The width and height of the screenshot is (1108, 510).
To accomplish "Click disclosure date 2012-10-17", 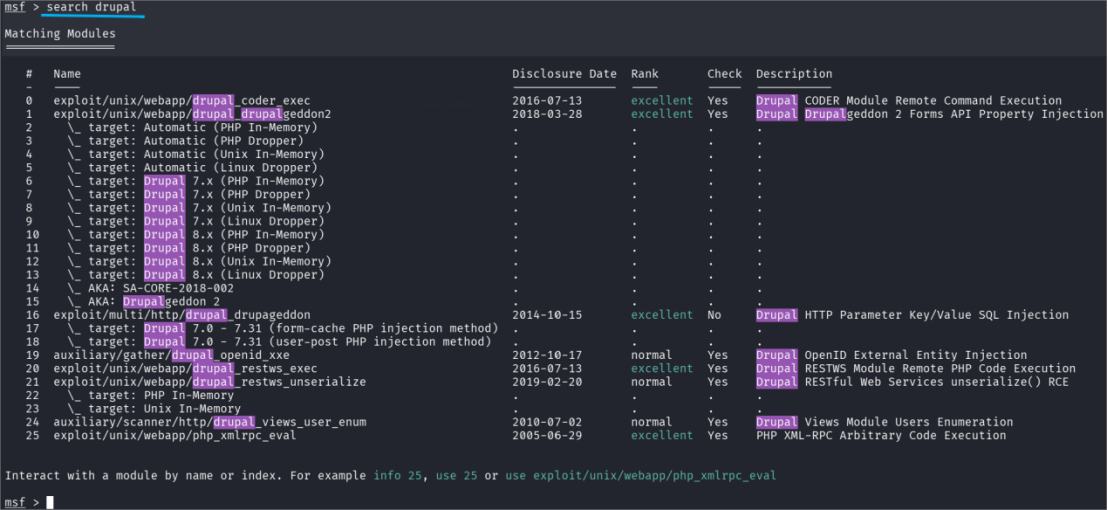I will pyautogui.click(x=547, y=355).
